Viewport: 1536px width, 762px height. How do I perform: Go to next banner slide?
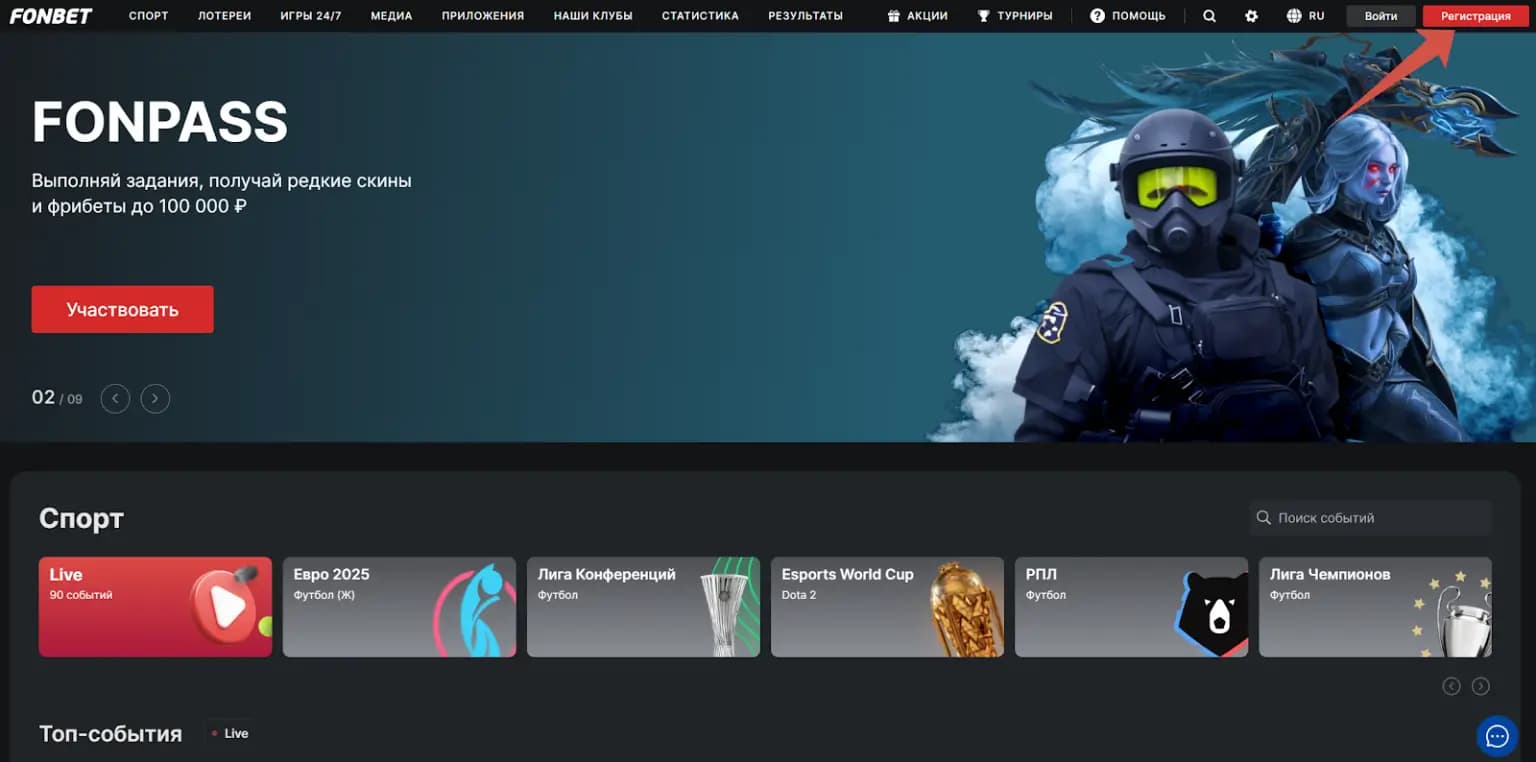coord(155,399)
